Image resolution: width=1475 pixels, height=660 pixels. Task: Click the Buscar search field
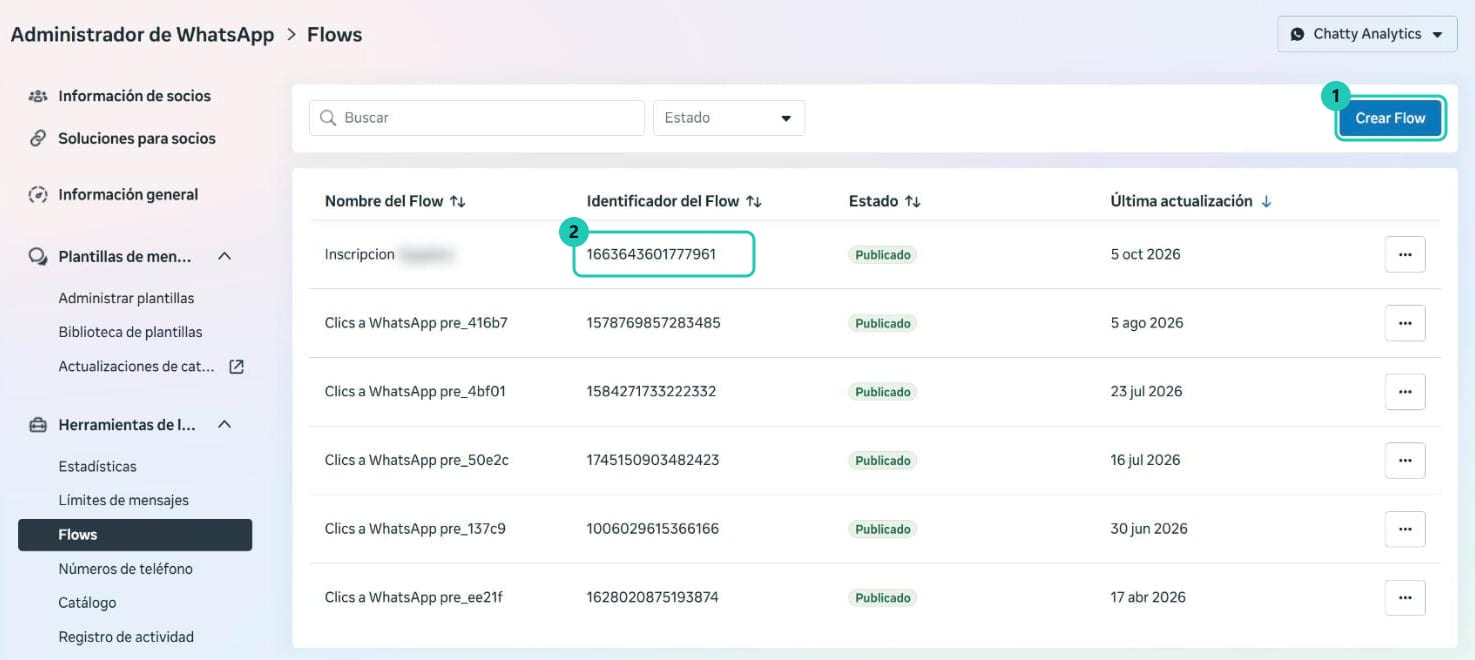(x=477, y=118)
